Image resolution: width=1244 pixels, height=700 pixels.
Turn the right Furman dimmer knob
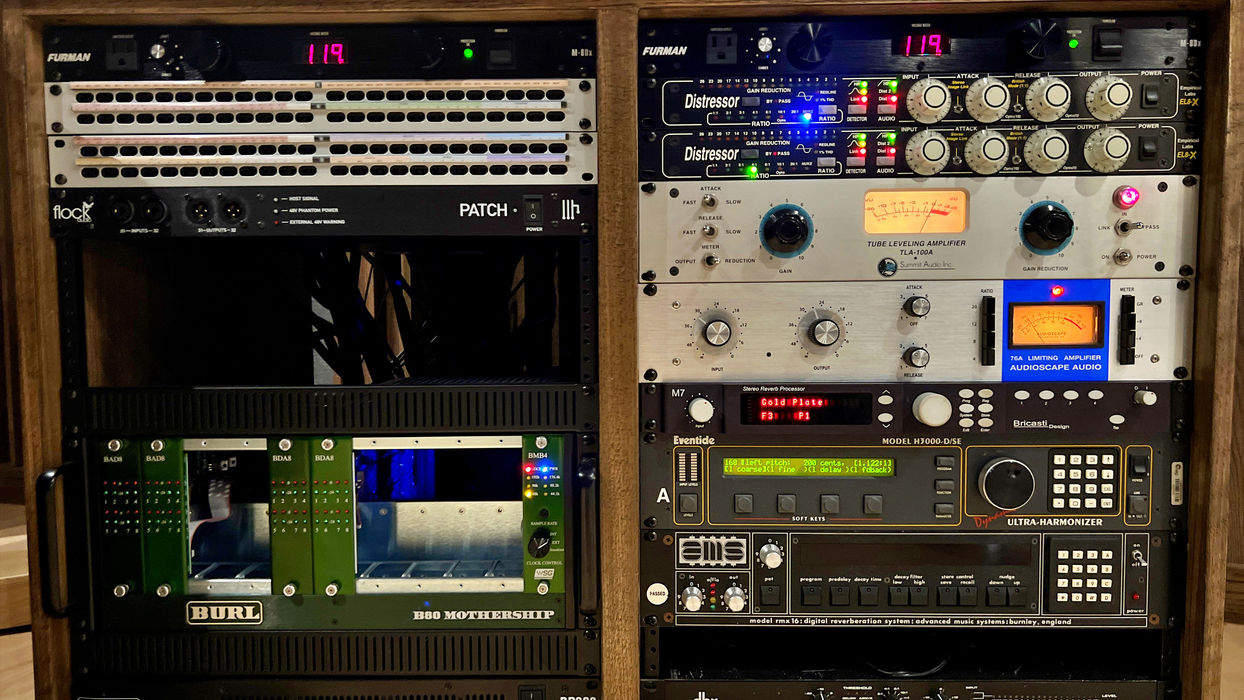[766, 44]
